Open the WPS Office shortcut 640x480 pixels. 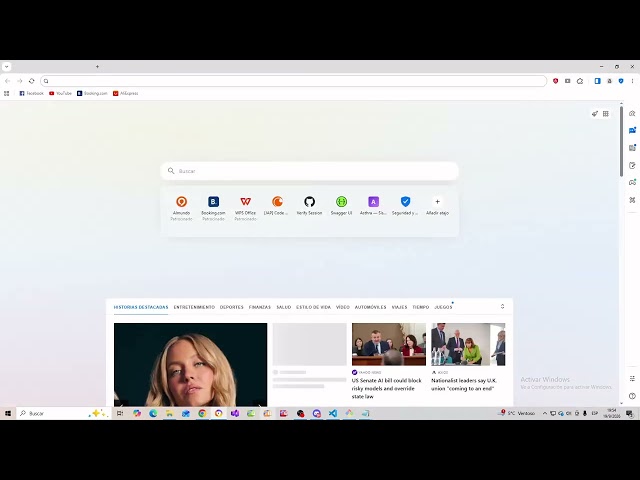pyautogui.click(x=245, y=208)
